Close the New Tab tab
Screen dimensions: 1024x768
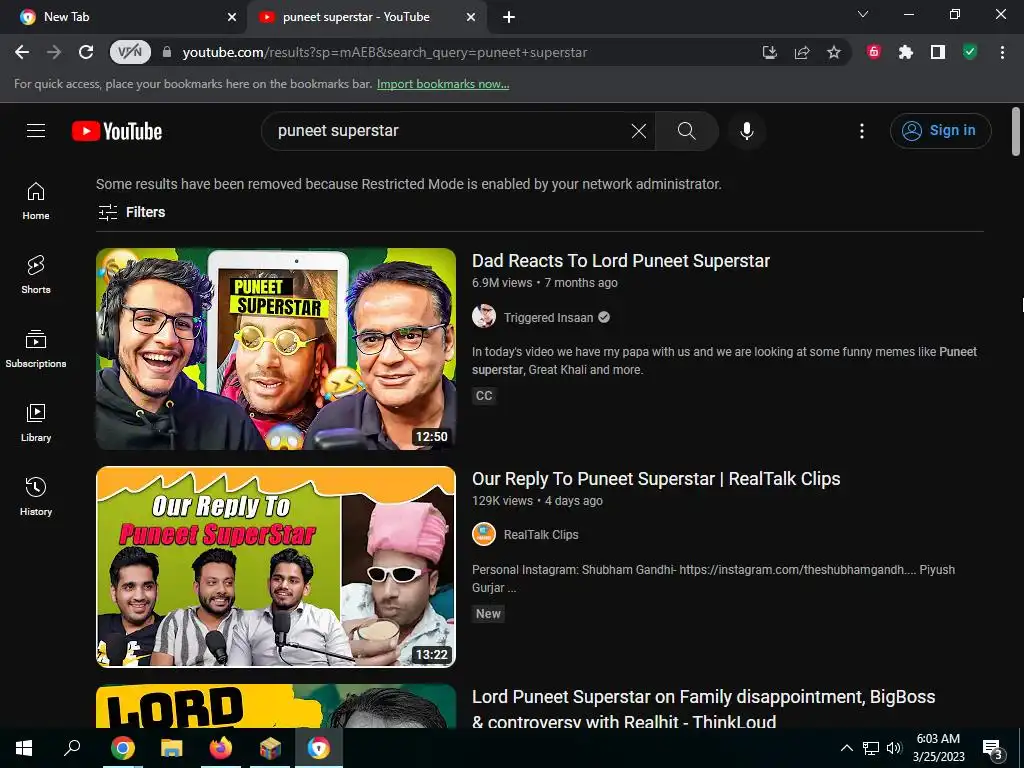232,17
